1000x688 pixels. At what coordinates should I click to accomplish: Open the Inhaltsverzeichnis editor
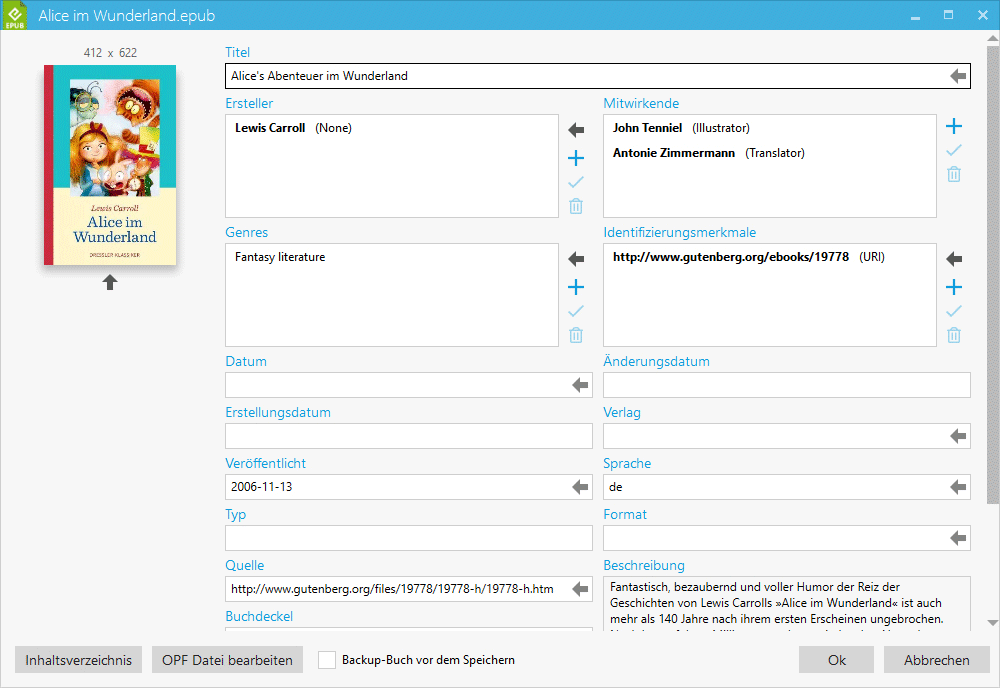[x=78, y=660]
